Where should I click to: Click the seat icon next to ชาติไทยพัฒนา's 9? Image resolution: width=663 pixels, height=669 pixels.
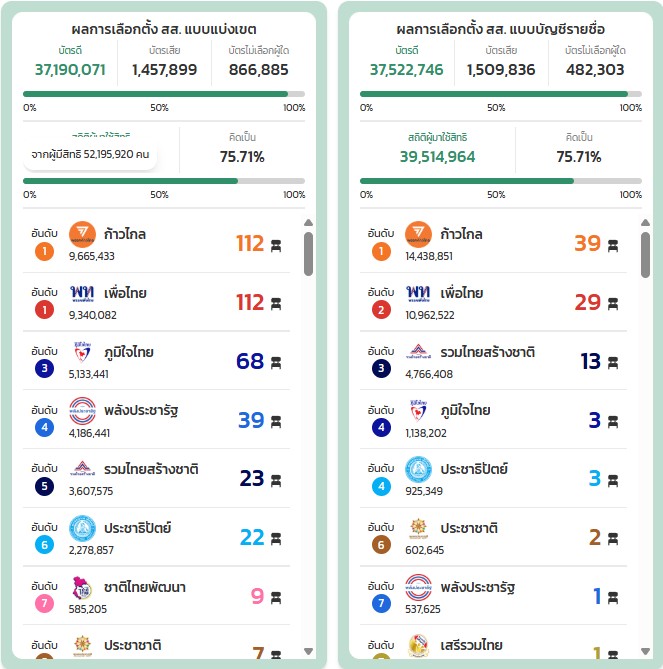276,598
